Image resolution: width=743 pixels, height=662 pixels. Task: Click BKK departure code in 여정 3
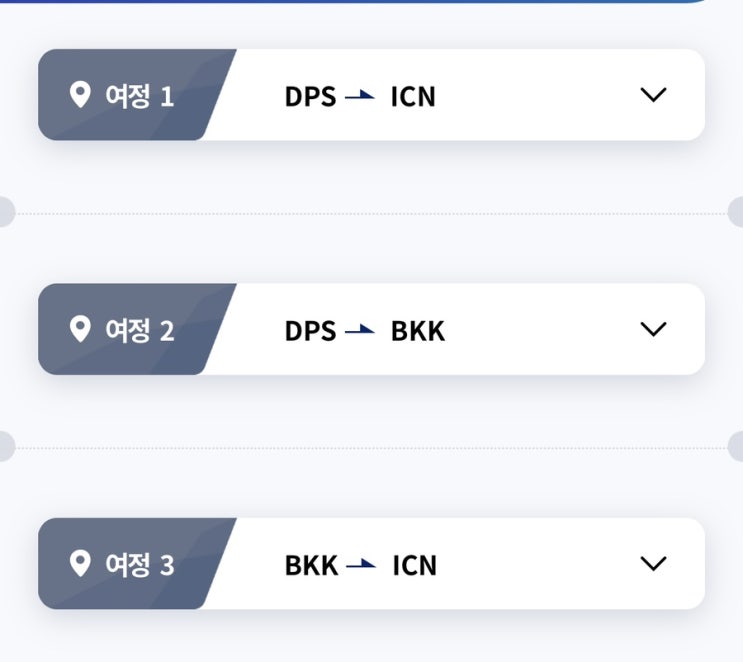tap(311, 565)
